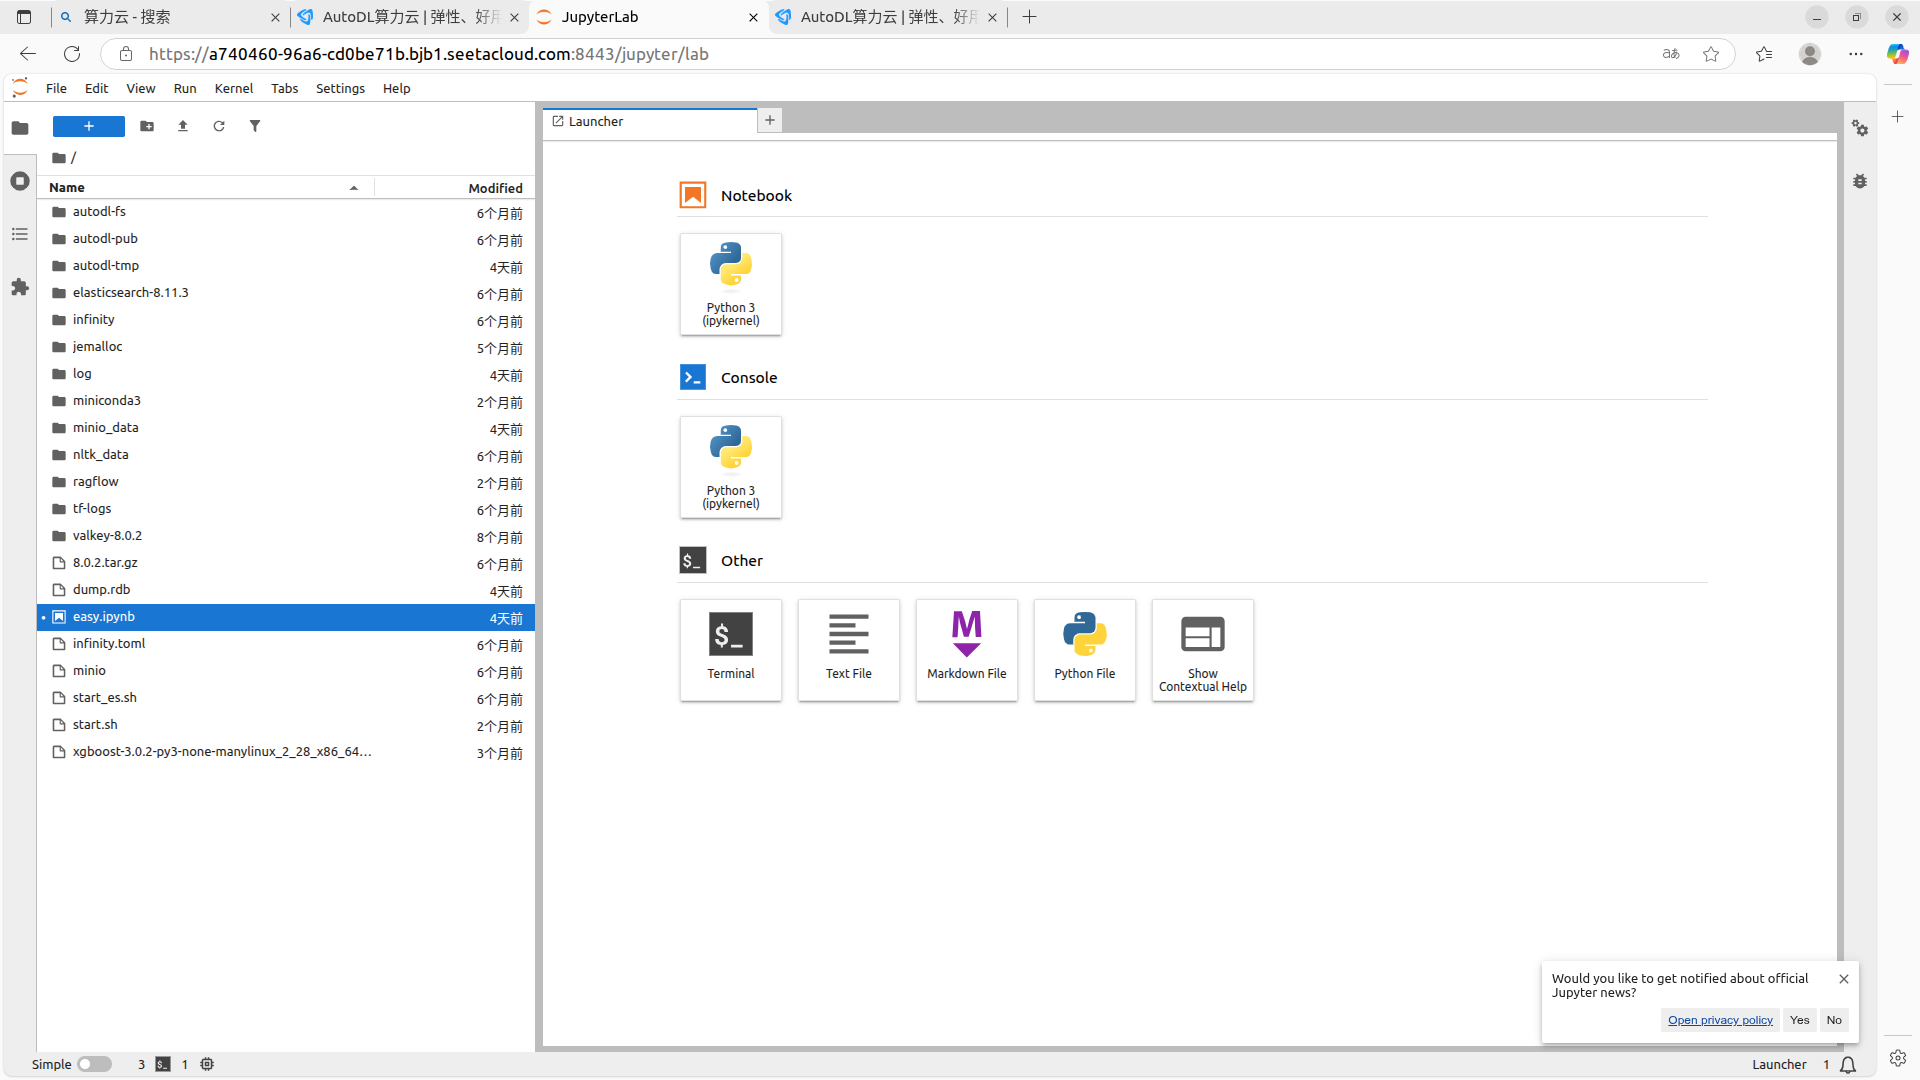Click the Upload Files arrow icon
This screenshot has height=1080, width=1920.
click(183, 126)
